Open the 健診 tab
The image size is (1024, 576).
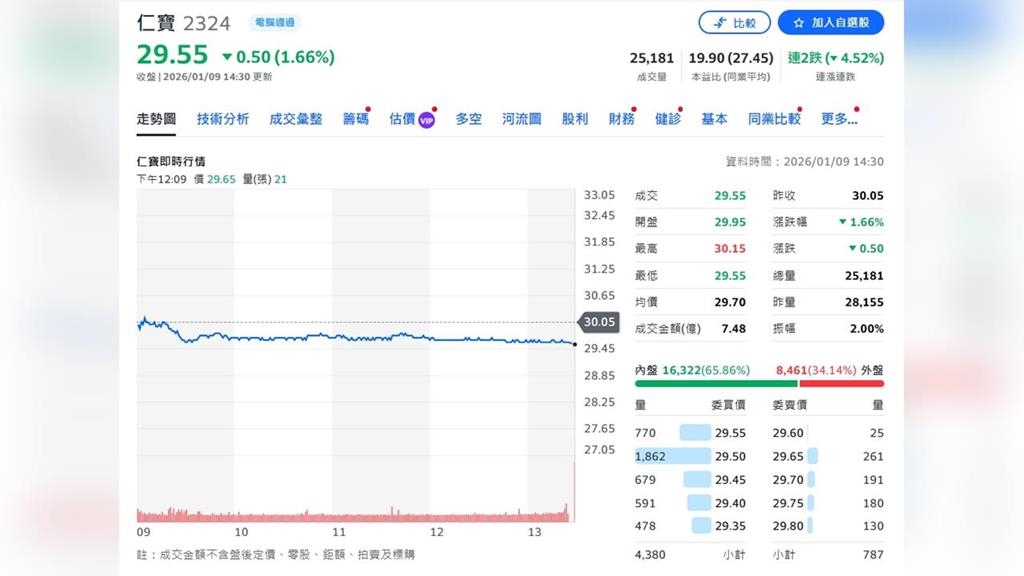667,119
